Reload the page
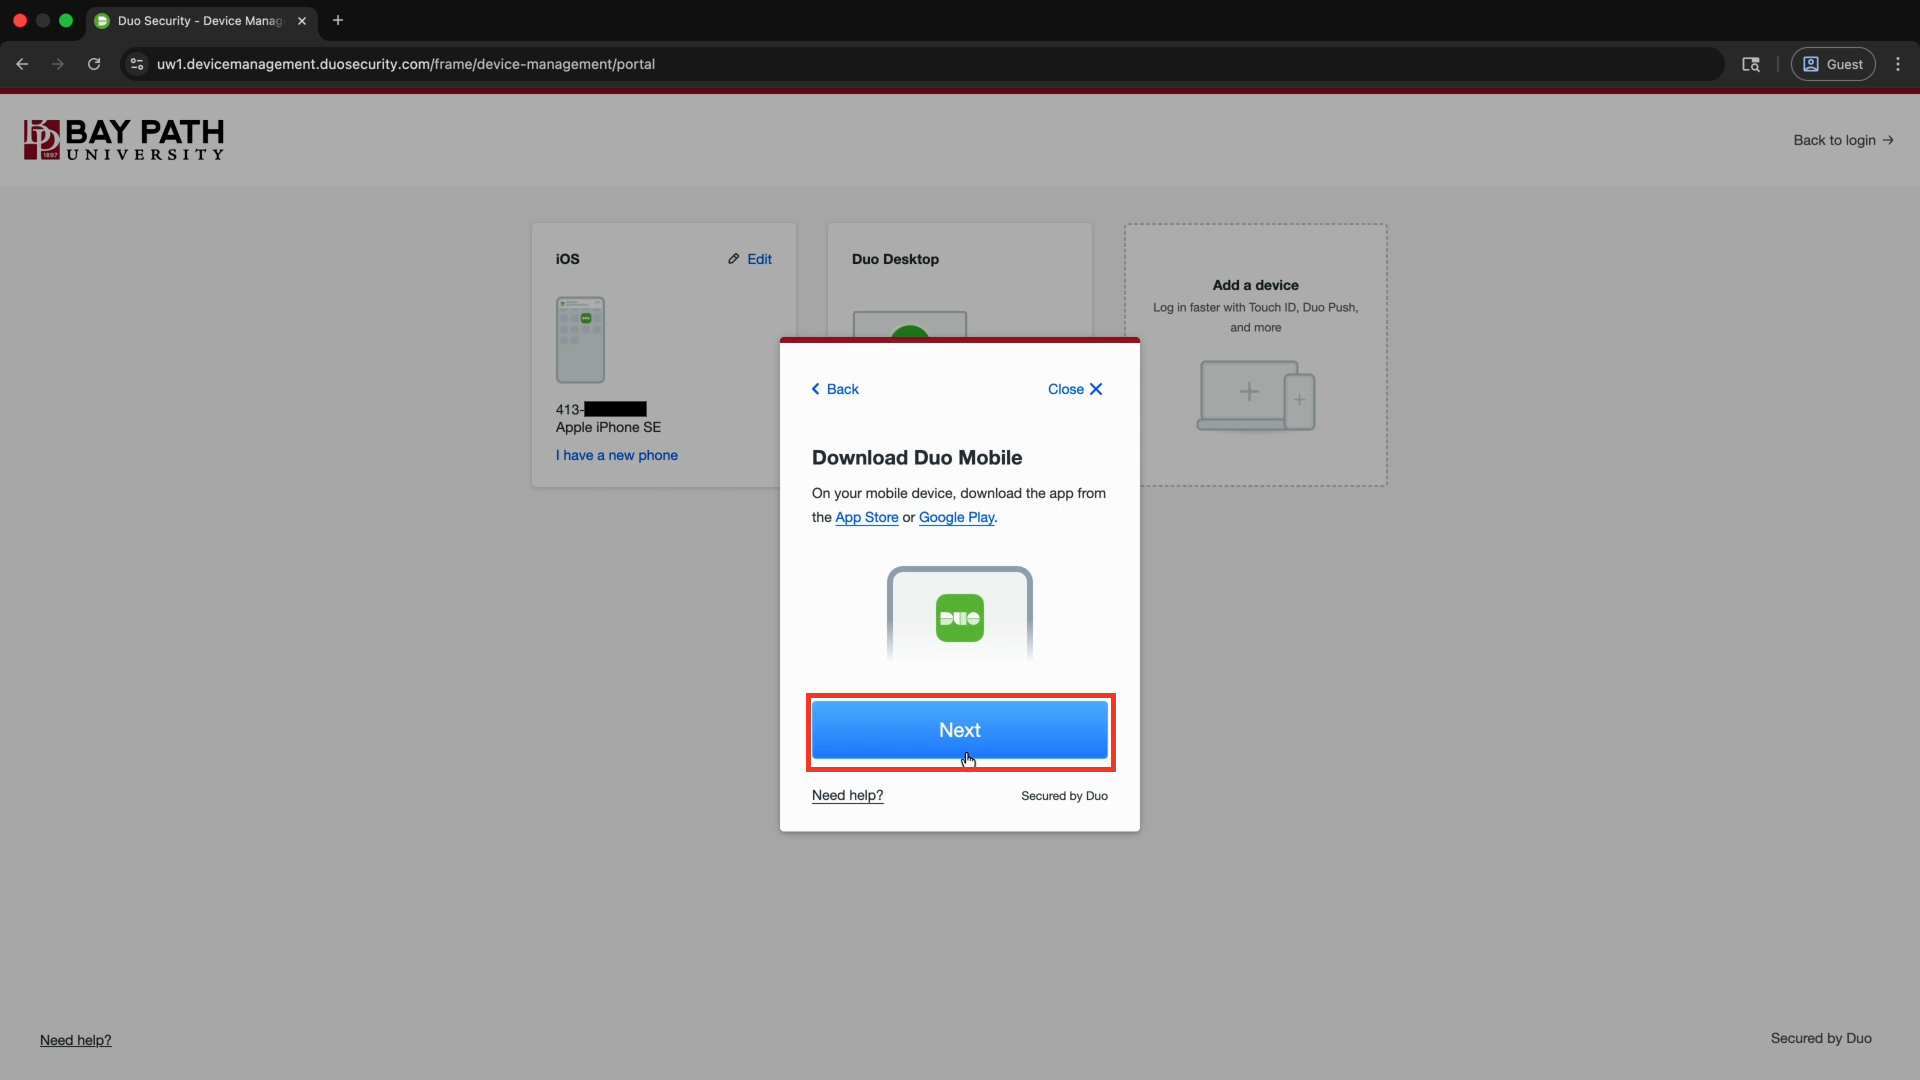 pyautogui.click(x=94, y=64)
